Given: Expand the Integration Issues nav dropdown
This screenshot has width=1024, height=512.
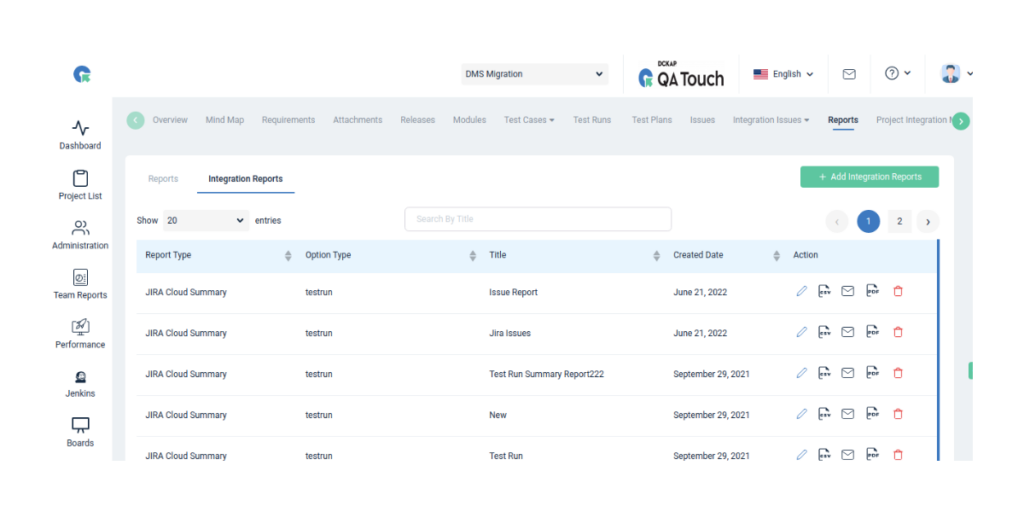Looking at the screenshot, I should 771,120.
